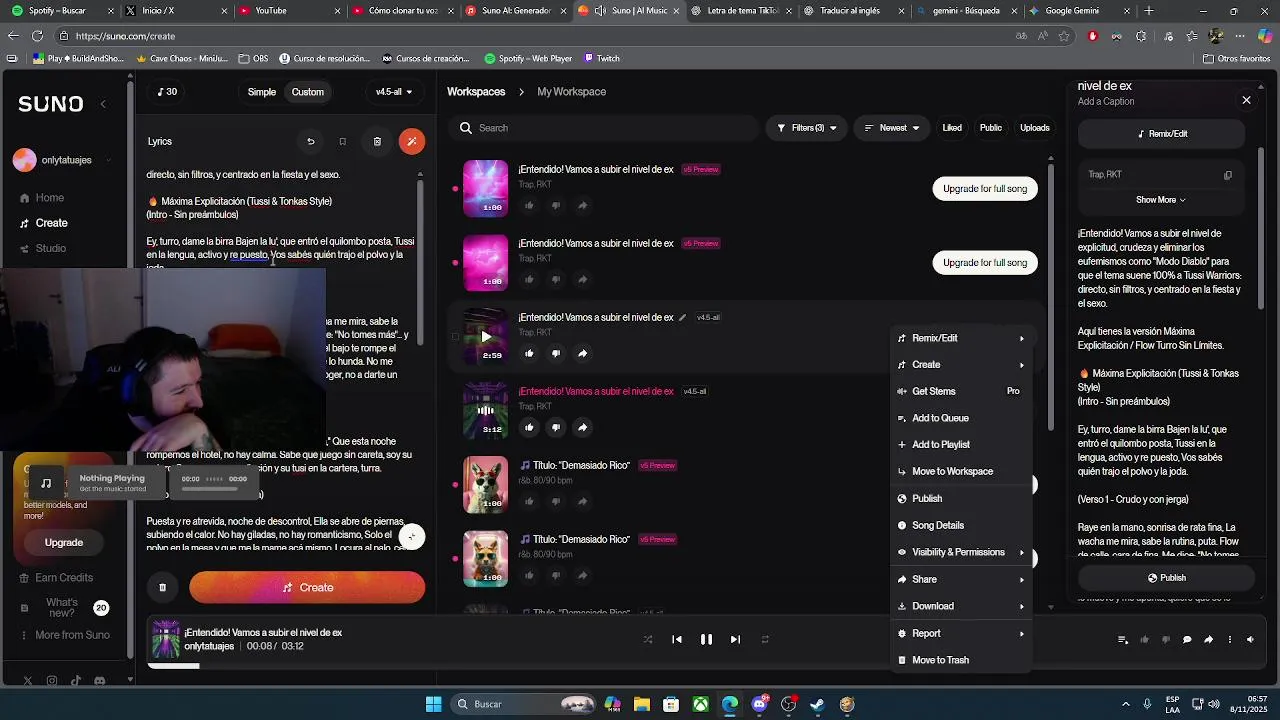The width and height of the screenshot is (1280, 720).
Task: Share the first Demasiado Rico song
Action: click(x=582, y=502)
